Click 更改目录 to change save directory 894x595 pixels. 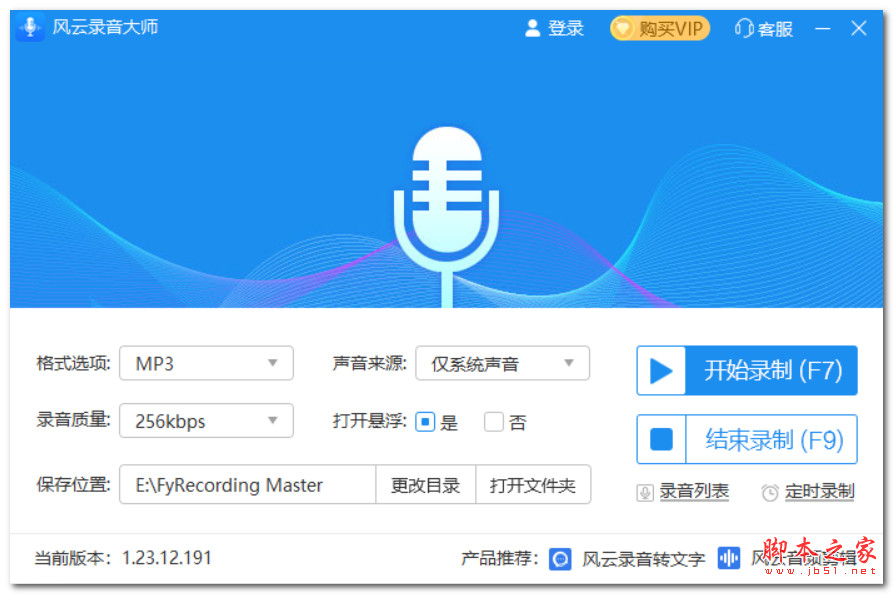point(425,485)
